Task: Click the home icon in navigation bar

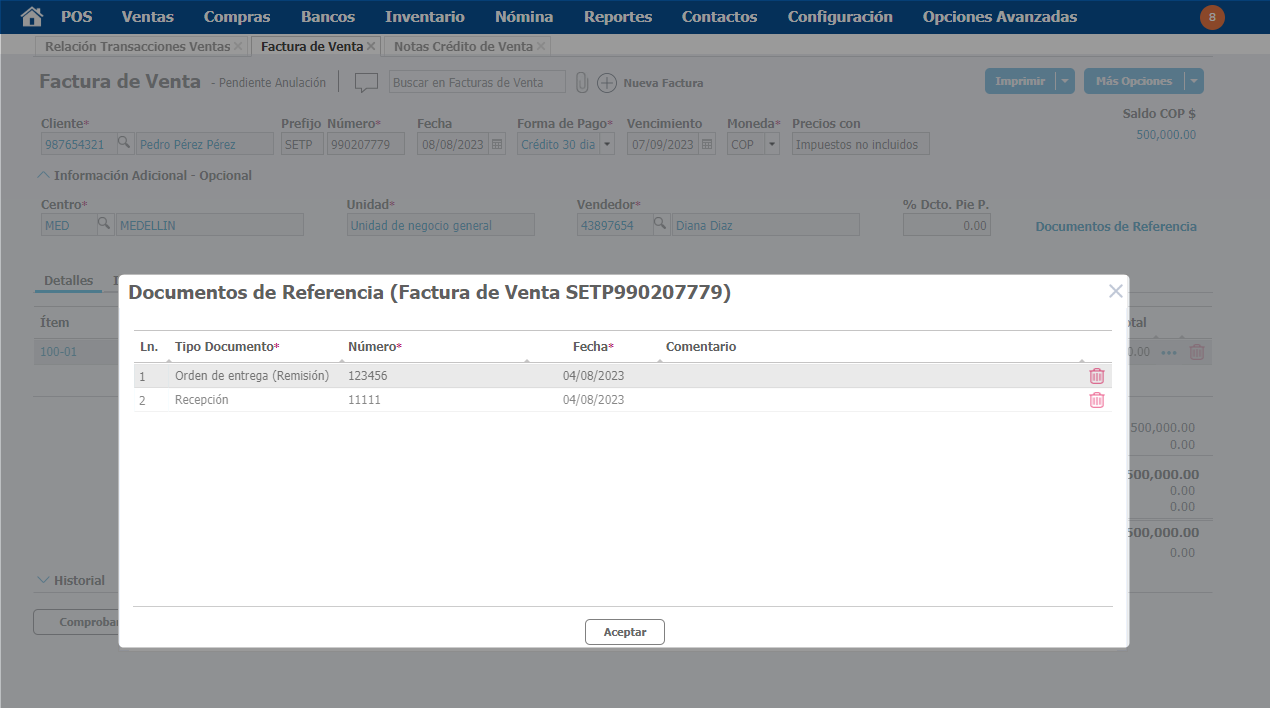Action: click(32, 17)
